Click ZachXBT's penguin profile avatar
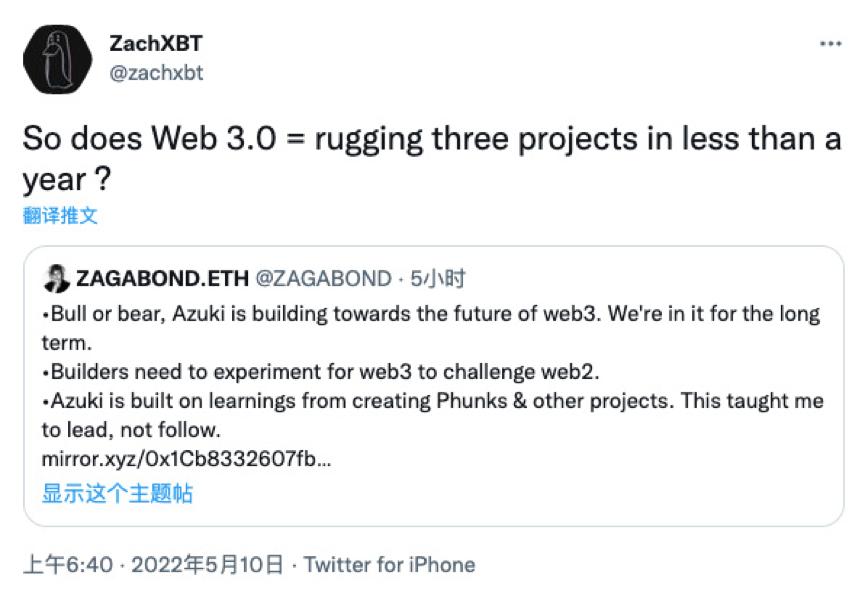 (x=57, y=59)
